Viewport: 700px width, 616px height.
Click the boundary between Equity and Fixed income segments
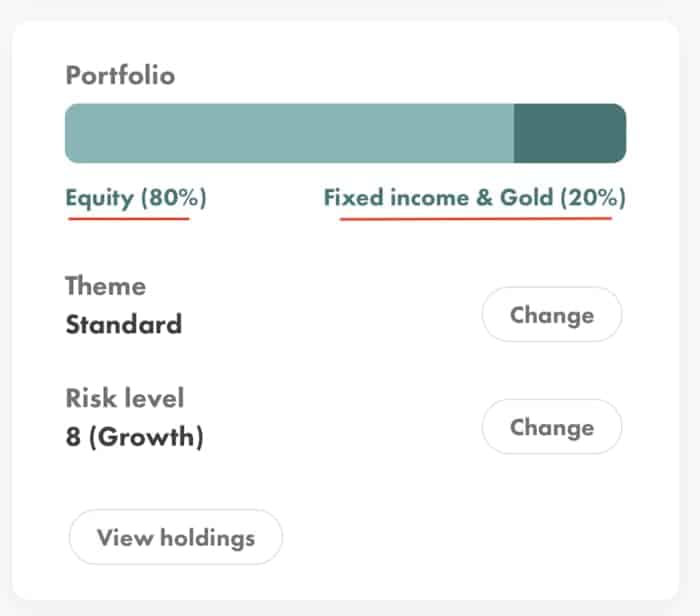(514, 133)
